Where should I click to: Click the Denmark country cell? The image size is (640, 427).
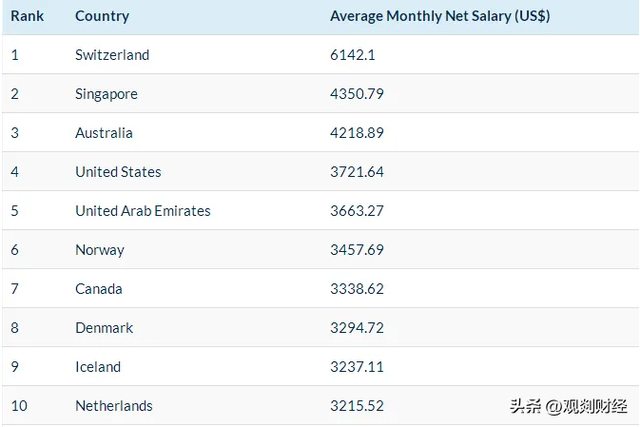coord(104,328)
